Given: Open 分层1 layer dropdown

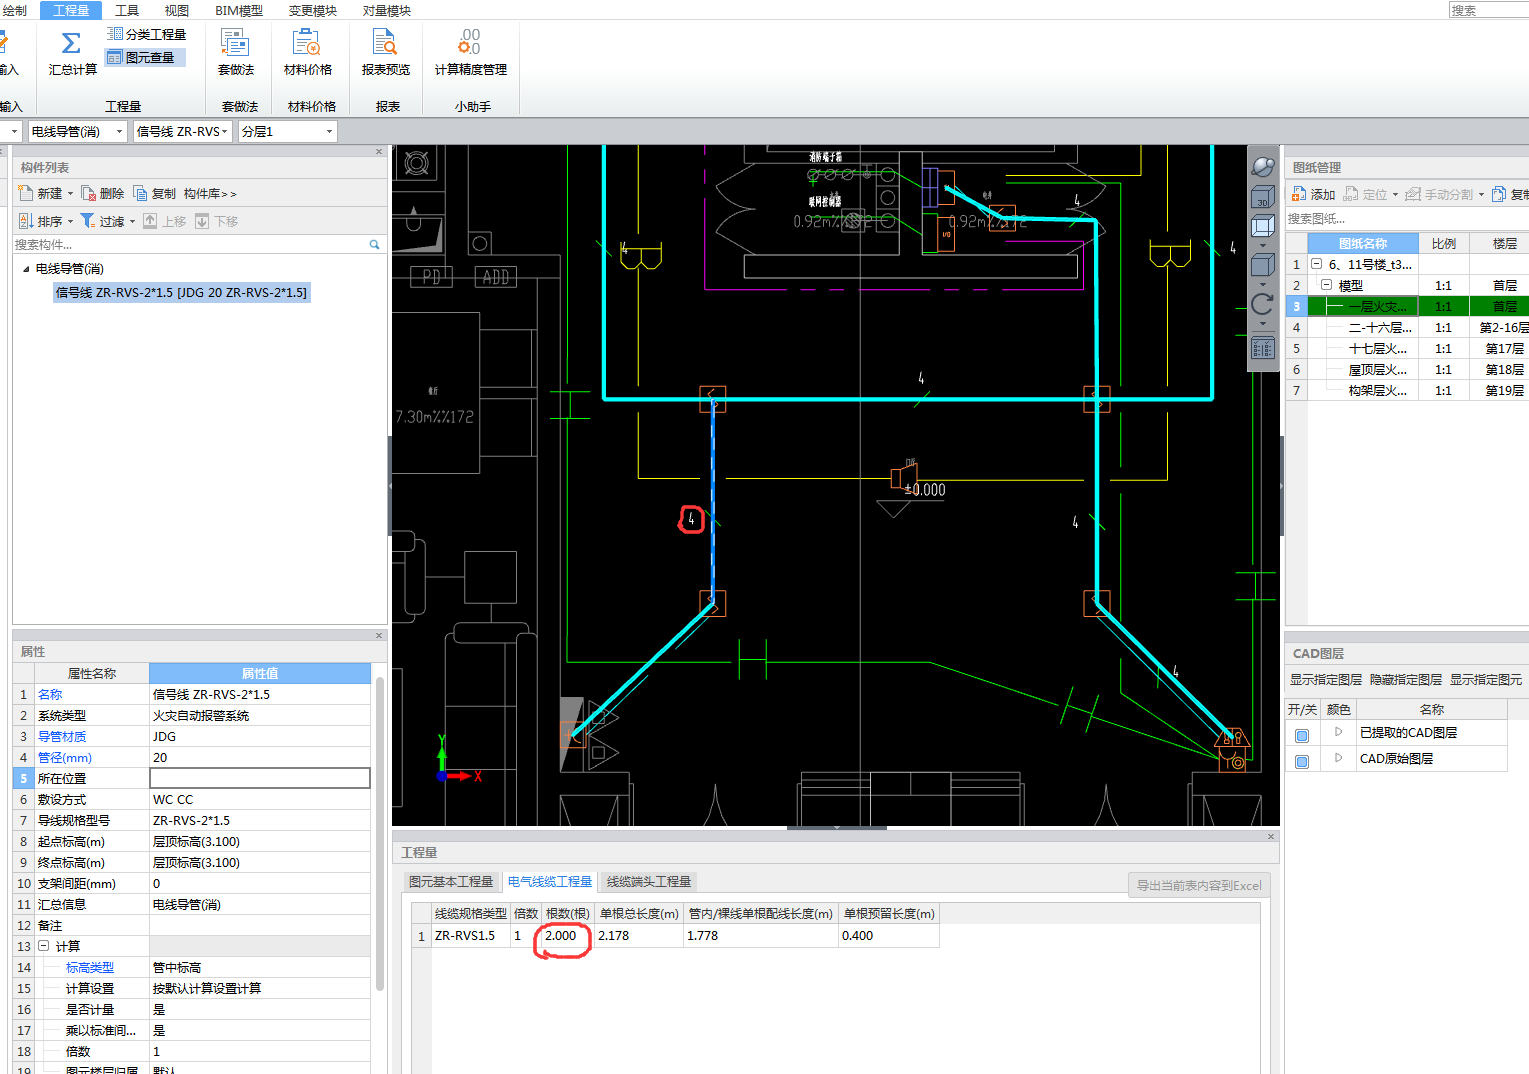Looking at the screenshot, I should coord(329,132).
